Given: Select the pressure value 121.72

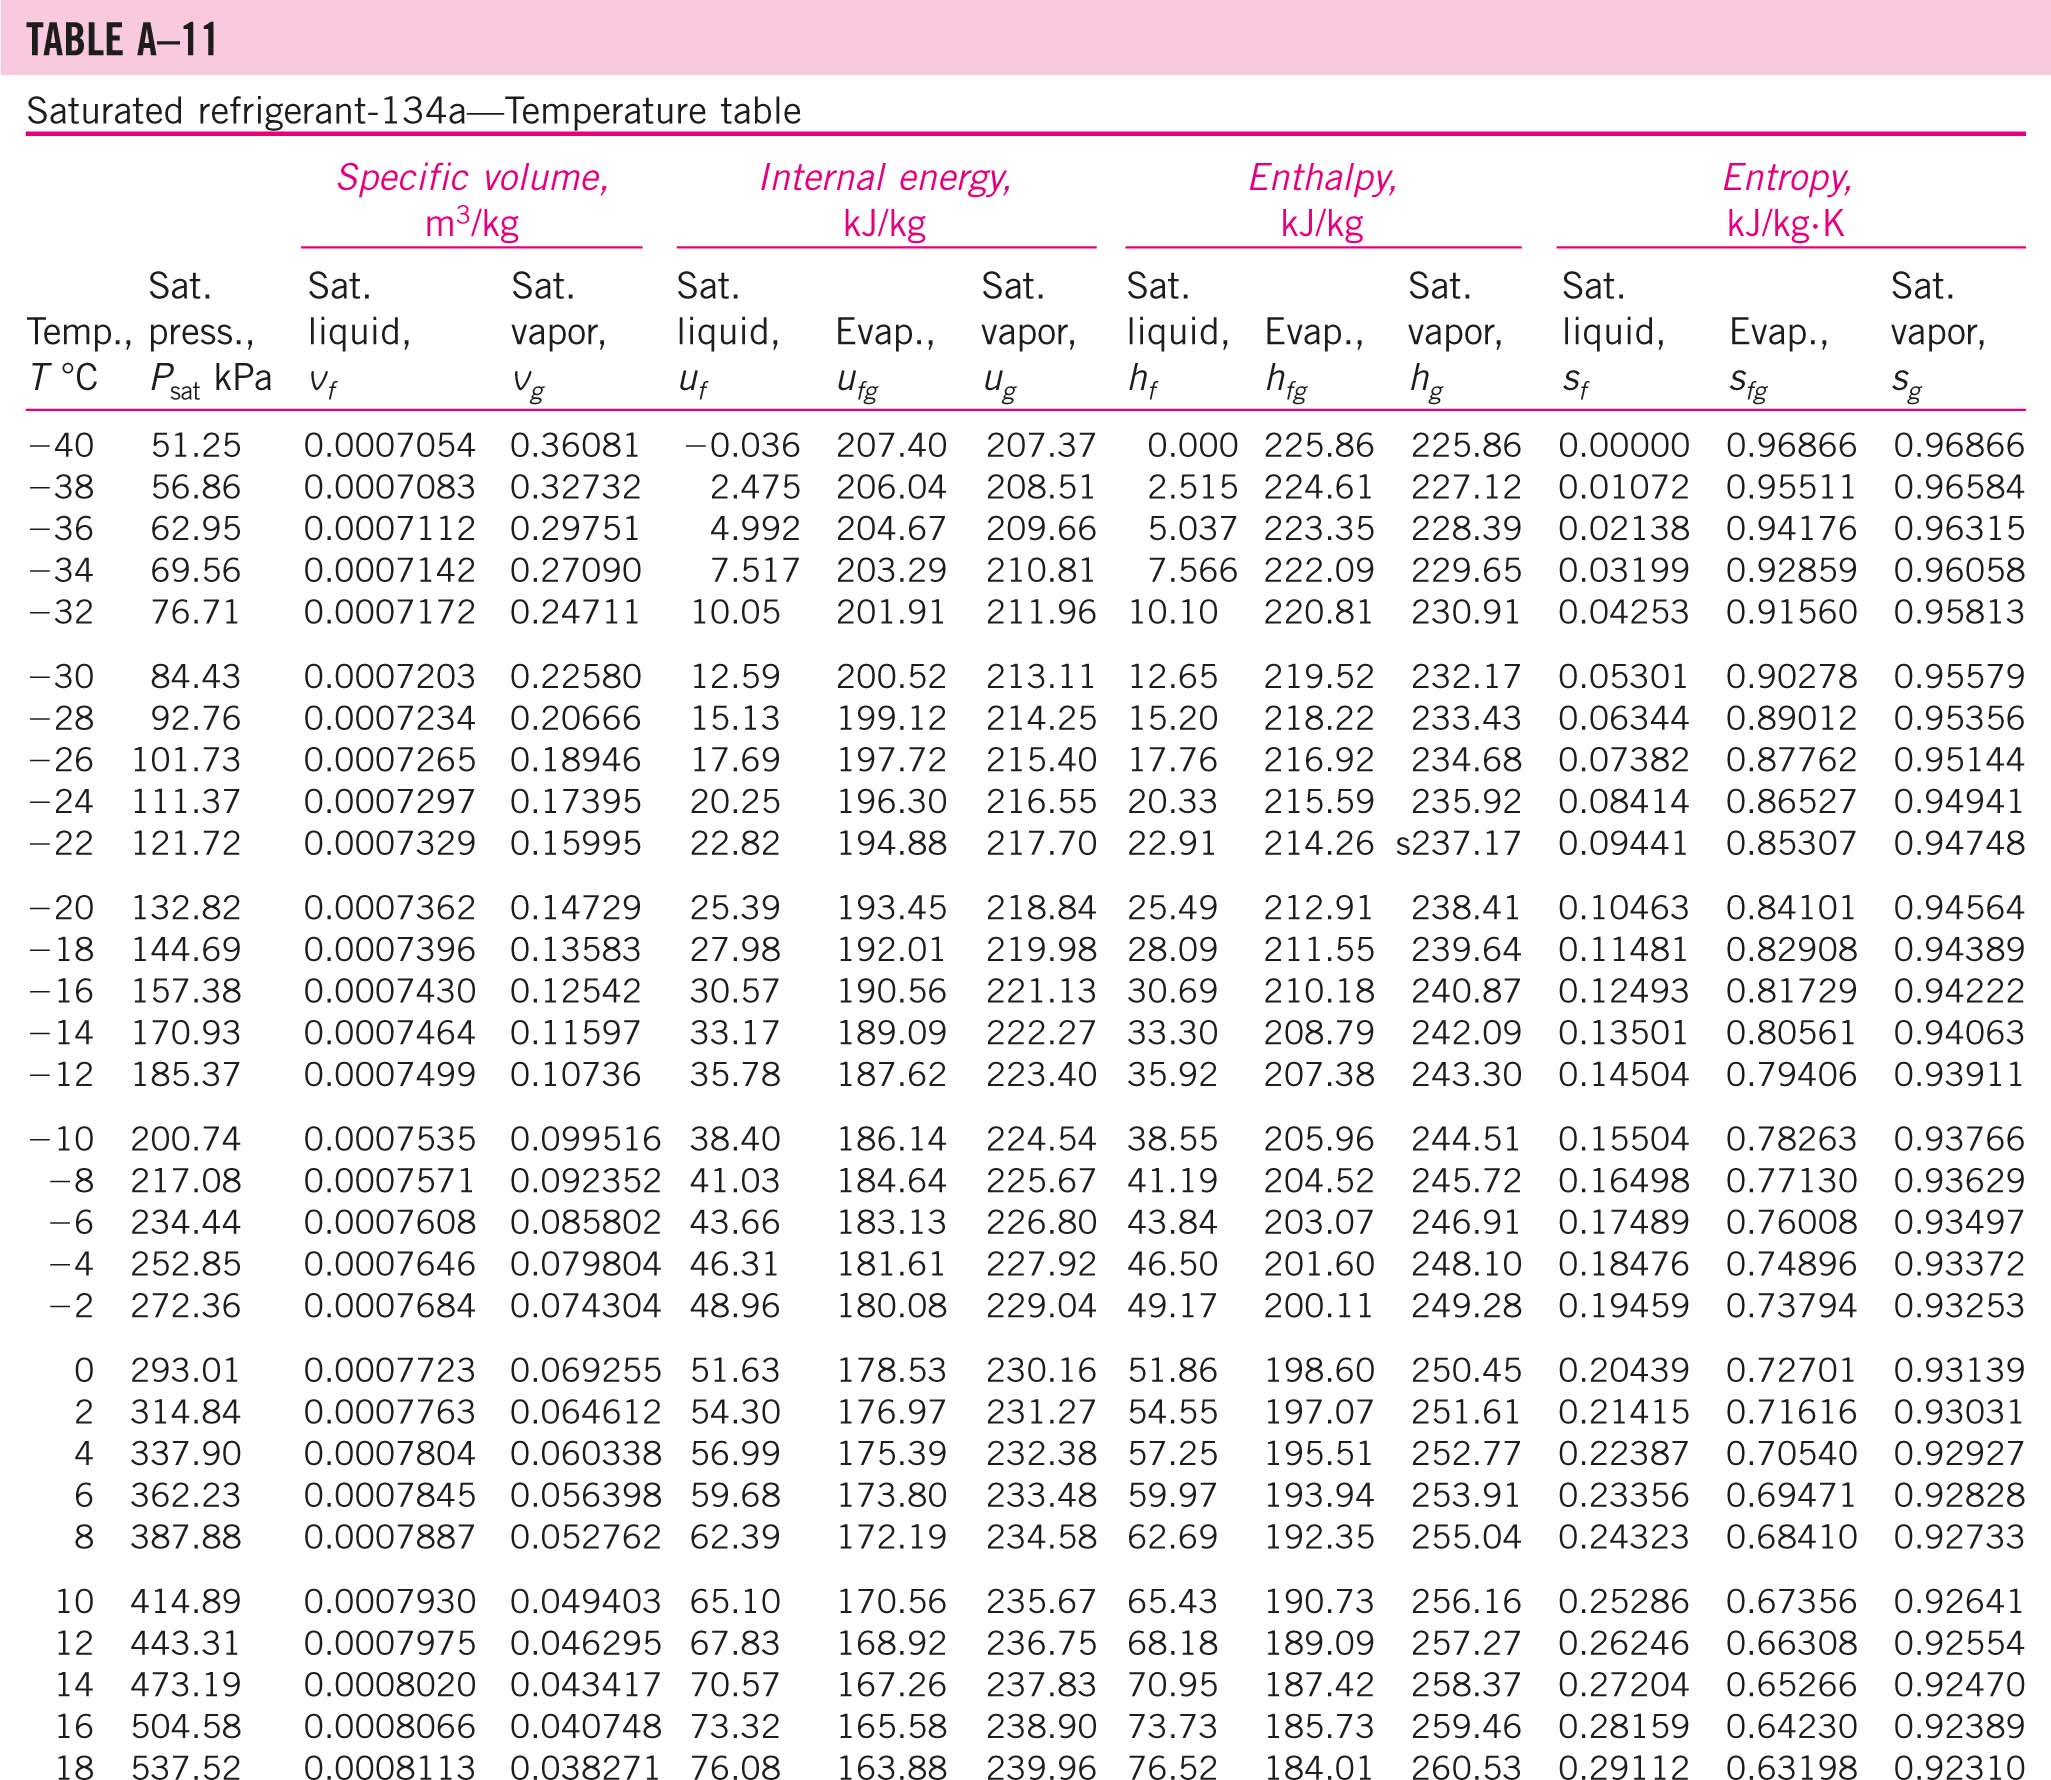Looking at the screenshot, I should click(186, 844).
